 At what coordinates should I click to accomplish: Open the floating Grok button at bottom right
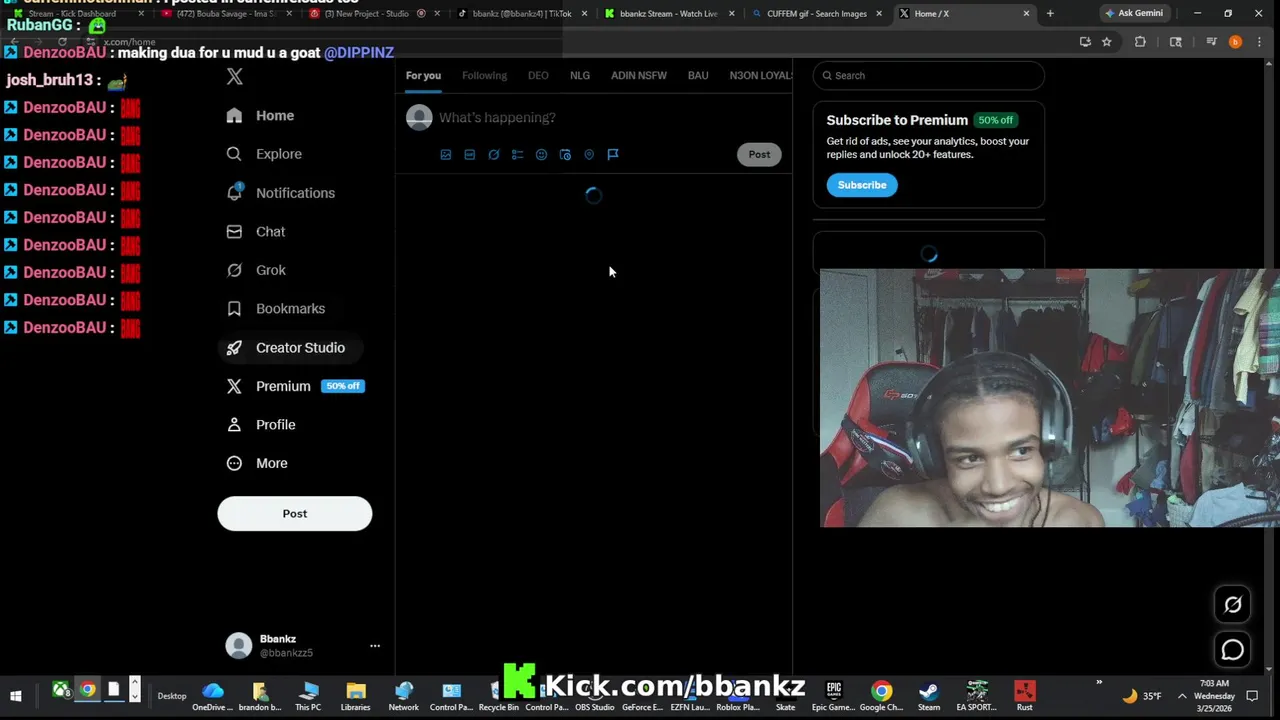[1233, 604]
